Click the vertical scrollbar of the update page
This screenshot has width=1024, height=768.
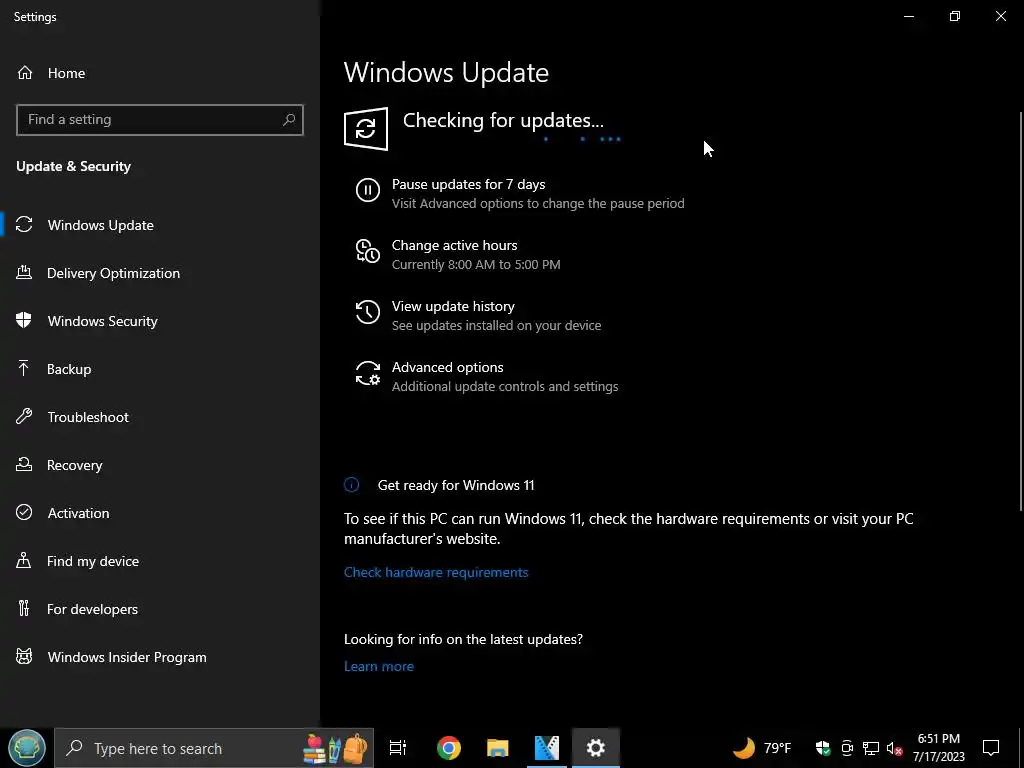click(1021, 311)
